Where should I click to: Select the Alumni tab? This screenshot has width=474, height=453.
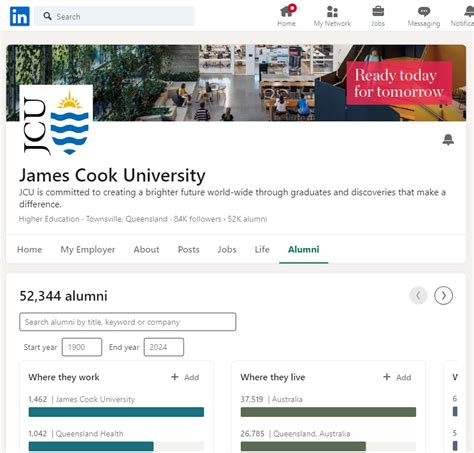pos(304,249)
